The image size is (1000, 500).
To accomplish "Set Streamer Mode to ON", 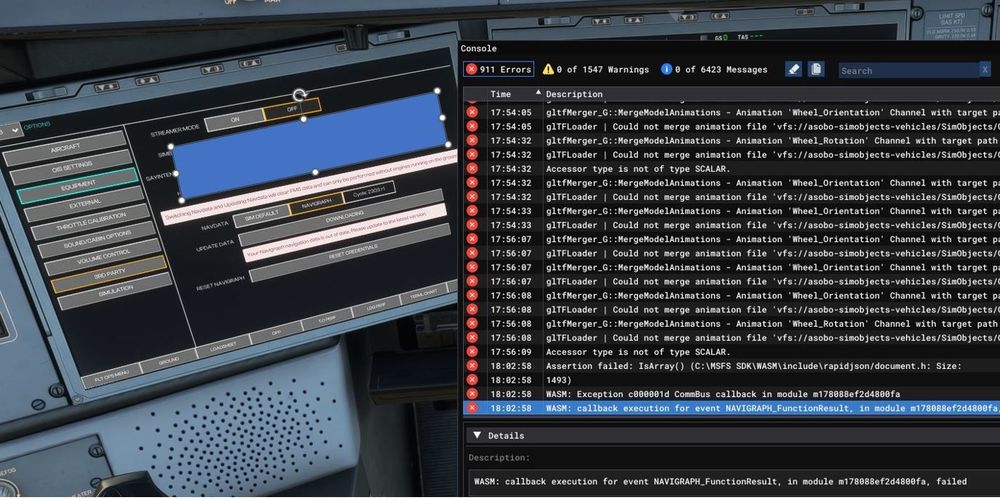I will [236, 117].
